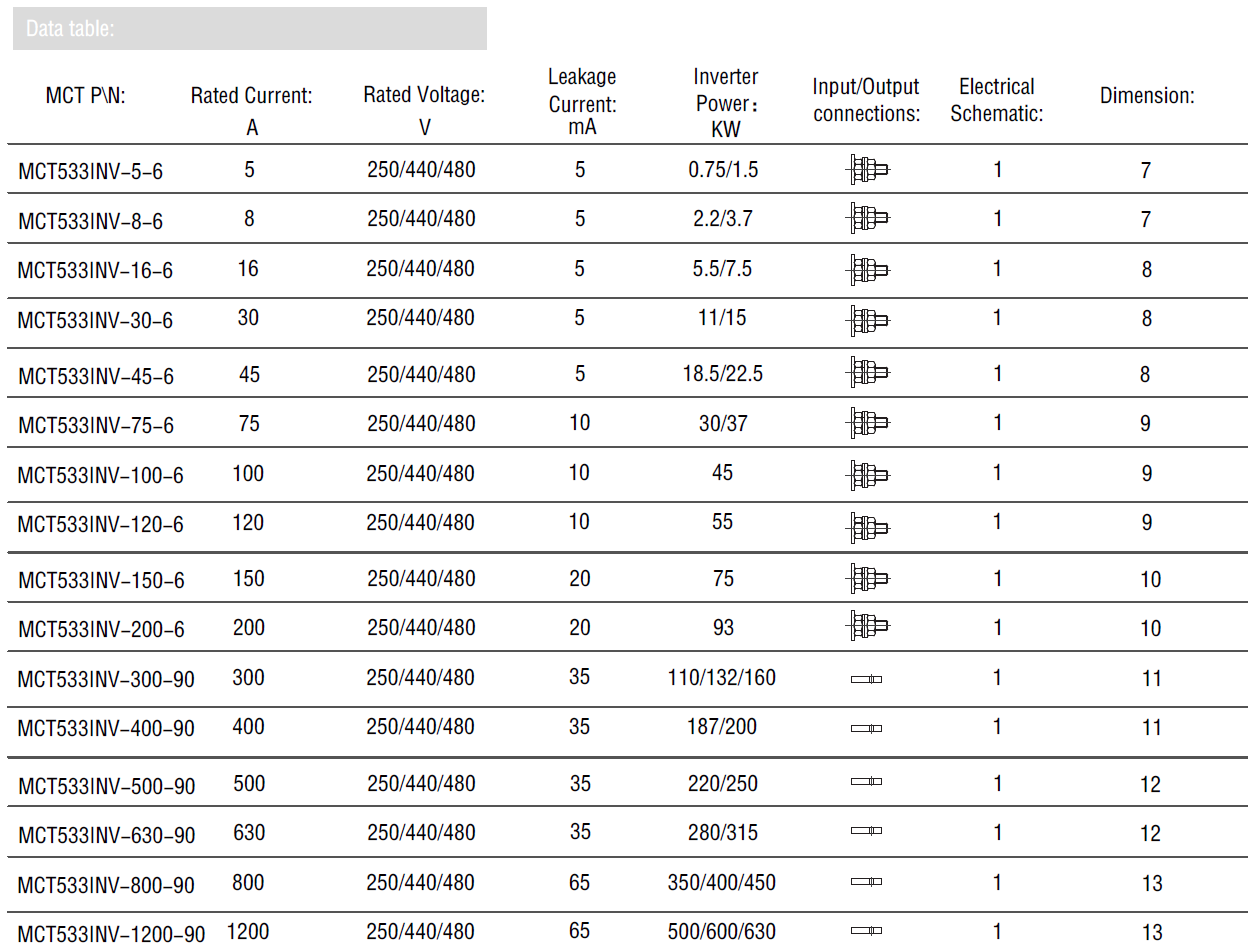Screen dimensions: 1253x951
Task: Click connector icon in MCT533INV-100-6 row
Action: coord(867,474)
